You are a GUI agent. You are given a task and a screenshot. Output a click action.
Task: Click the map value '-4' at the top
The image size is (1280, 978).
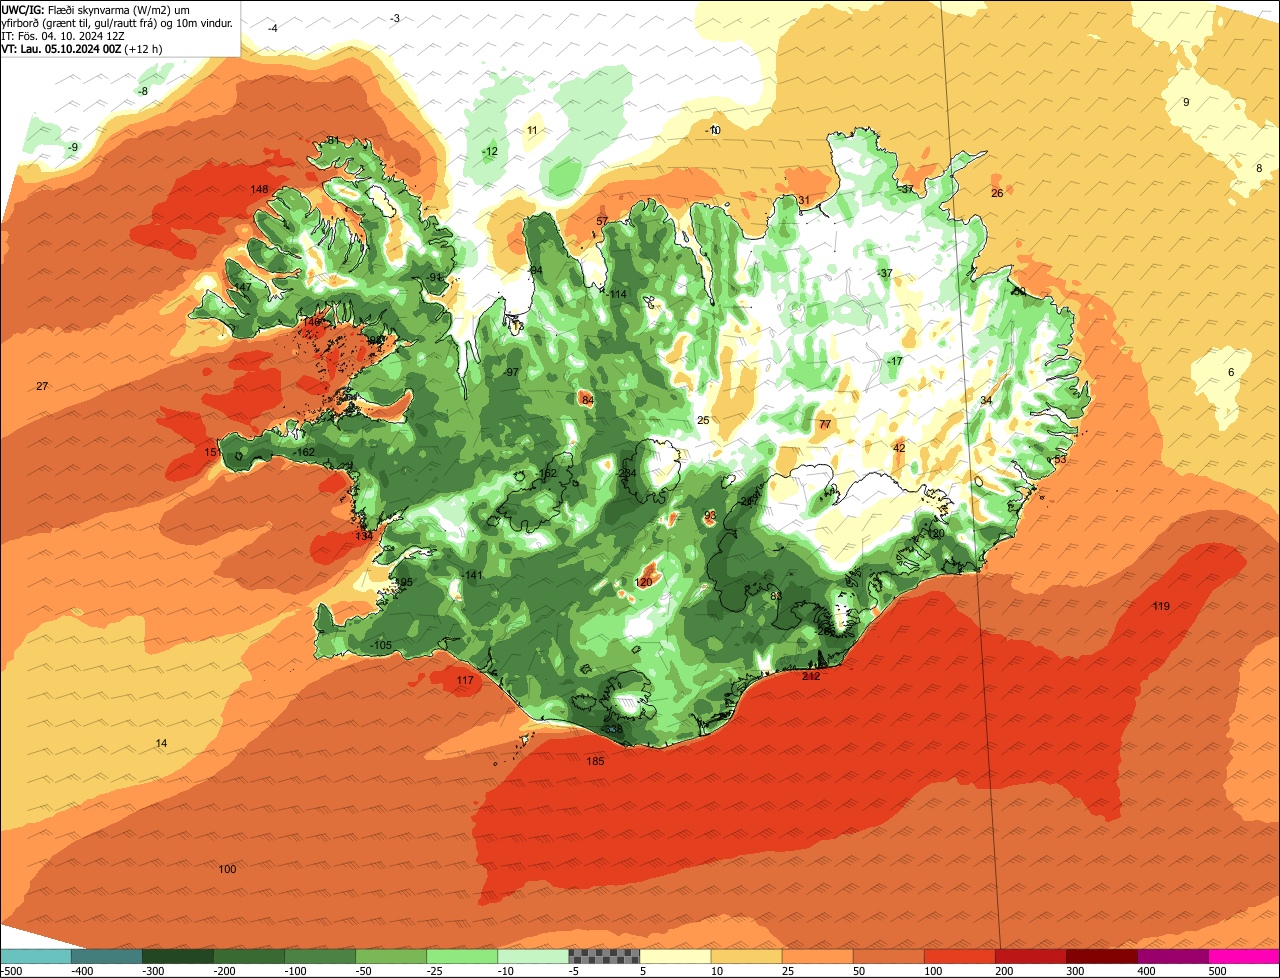coord(273,29)
